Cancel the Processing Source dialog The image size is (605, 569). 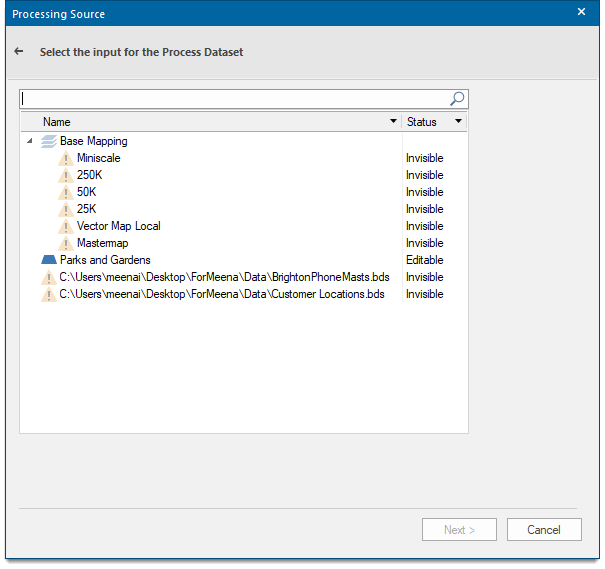click(544, 529)
